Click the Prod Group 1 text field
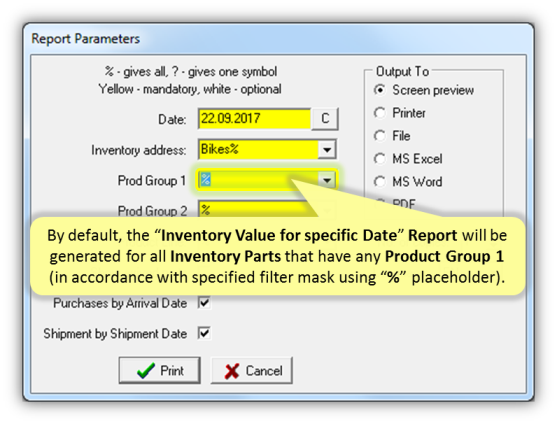This screenshot has height=424, width=557. tap(258, 180)
